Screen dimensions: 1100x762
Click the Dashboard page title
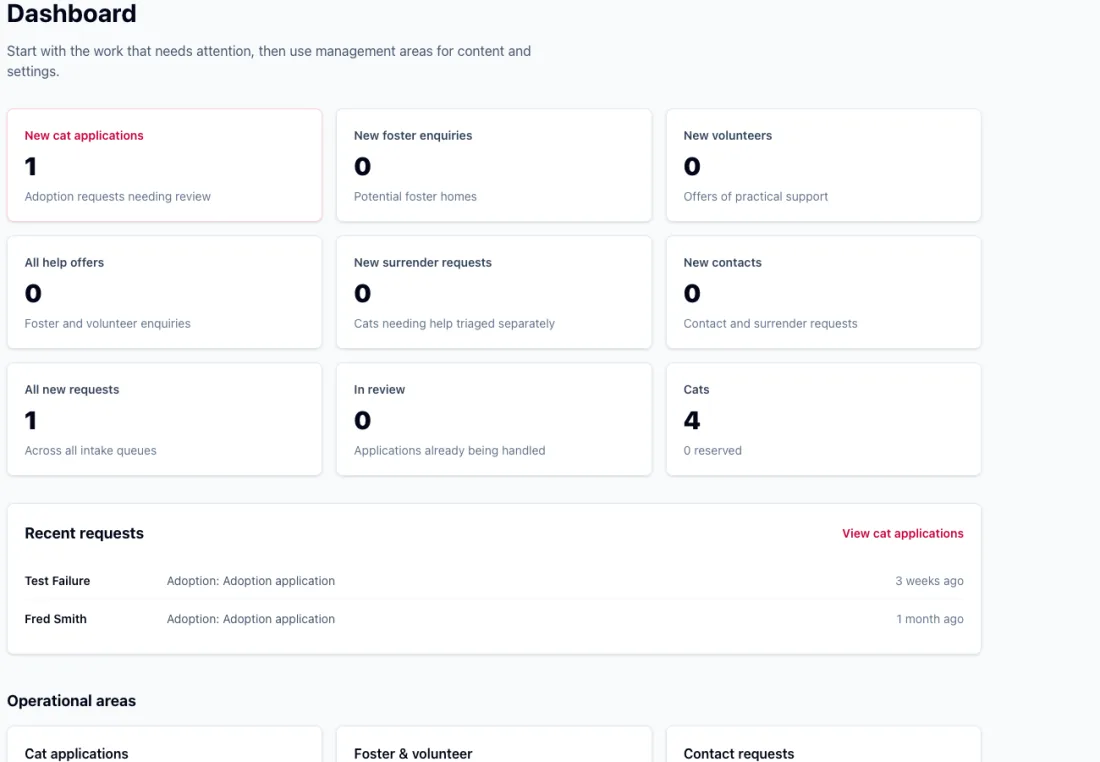(x=72, y=13)
